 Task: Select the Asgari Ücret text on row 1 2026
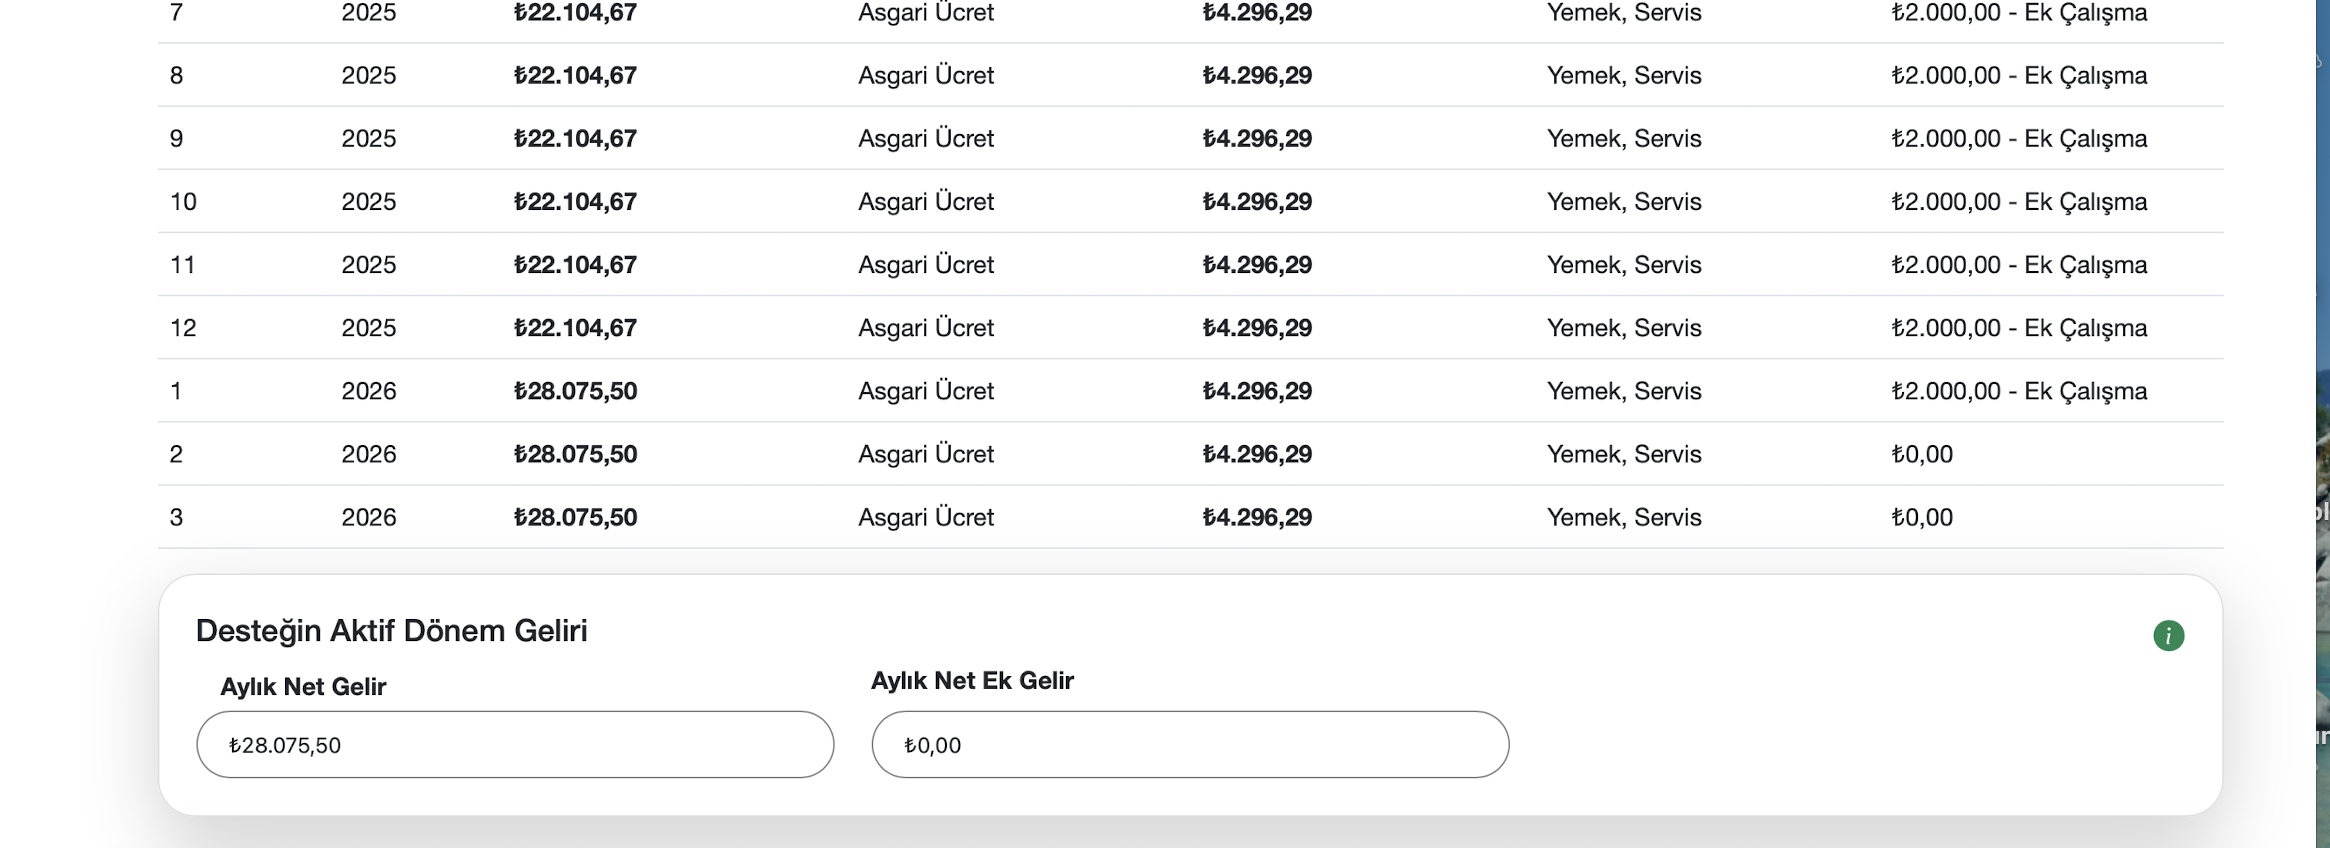925,390
